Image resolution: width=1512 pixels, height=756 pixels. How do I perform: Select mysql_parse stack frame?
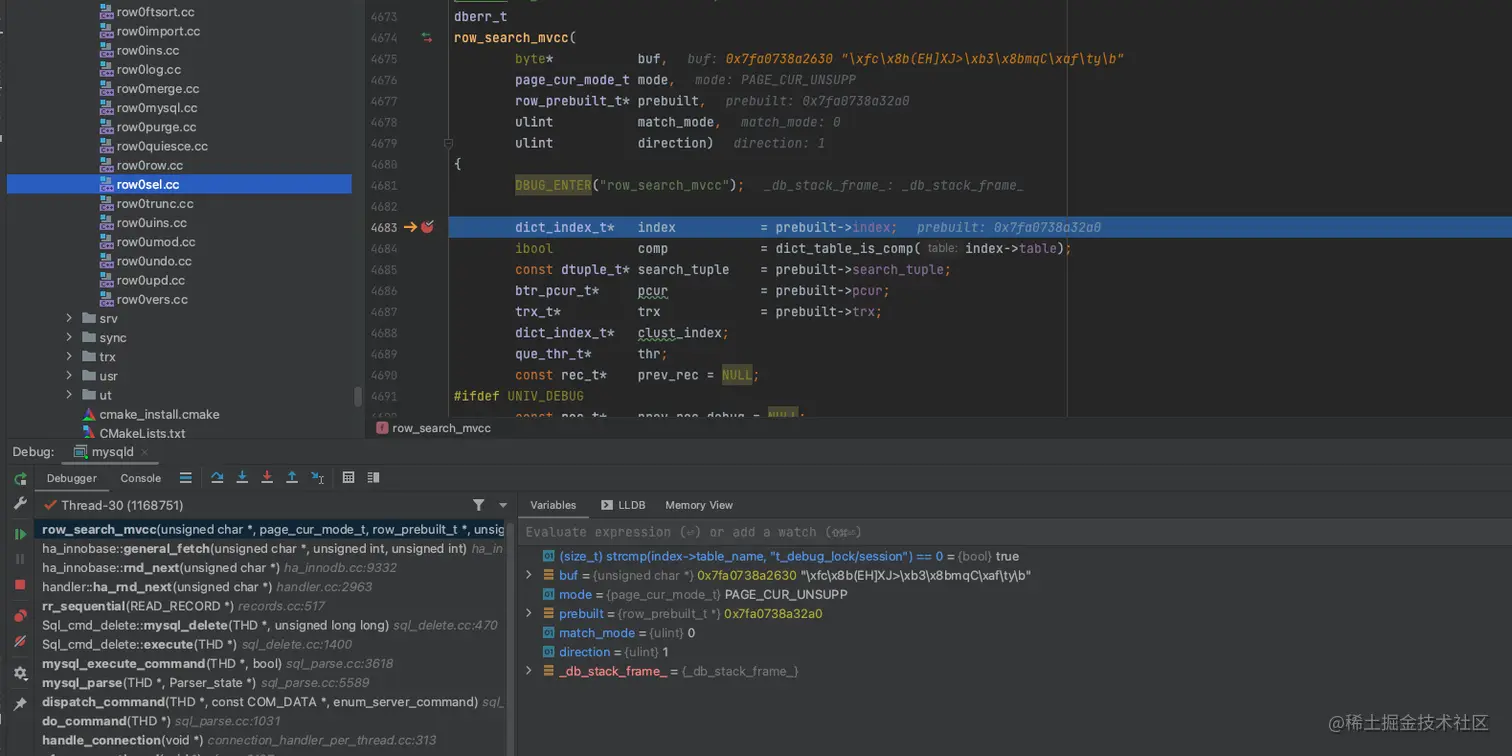(272, 682)
